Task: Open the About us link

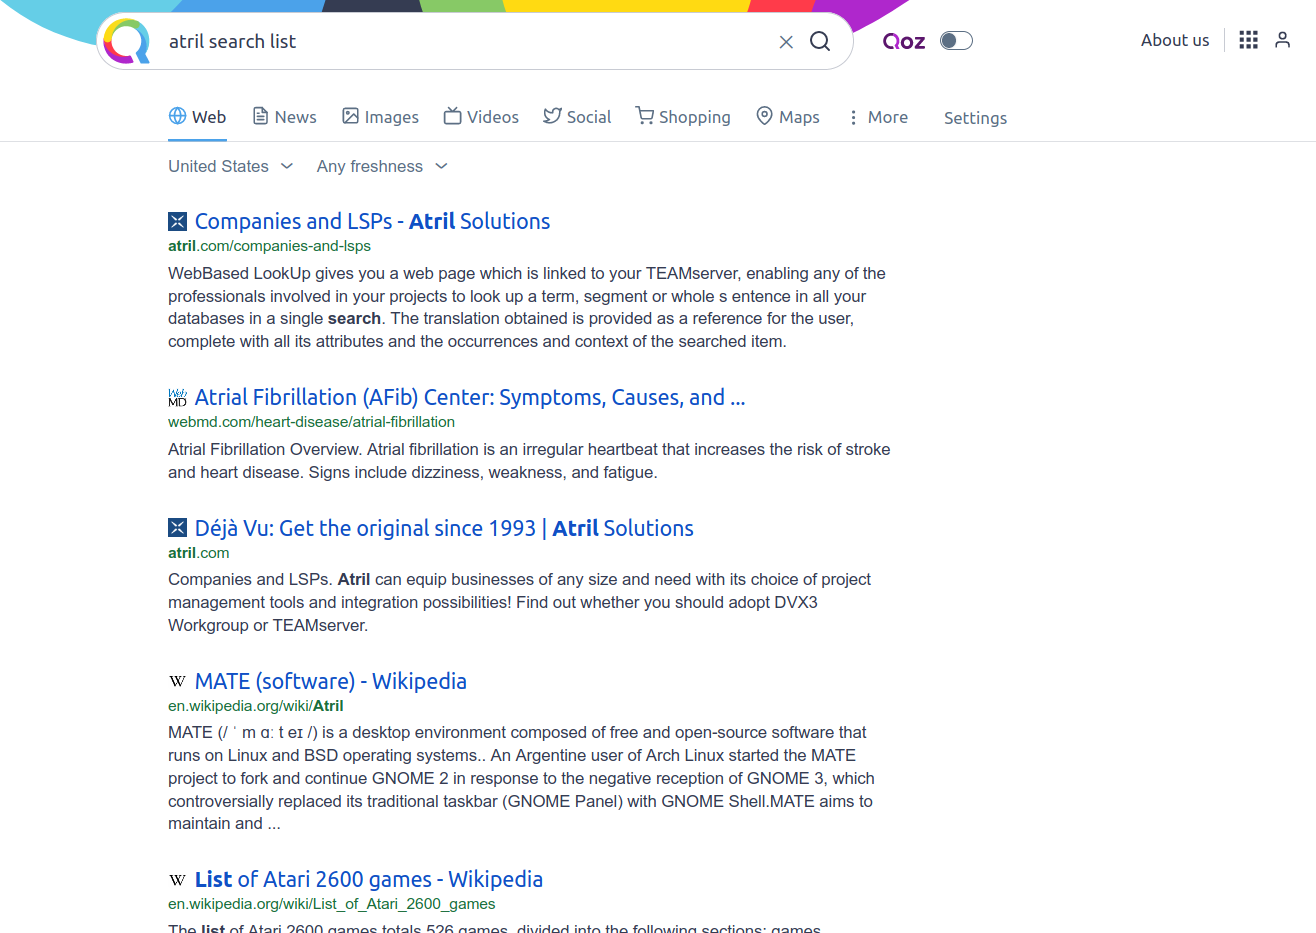Action: click(1175, 40)
